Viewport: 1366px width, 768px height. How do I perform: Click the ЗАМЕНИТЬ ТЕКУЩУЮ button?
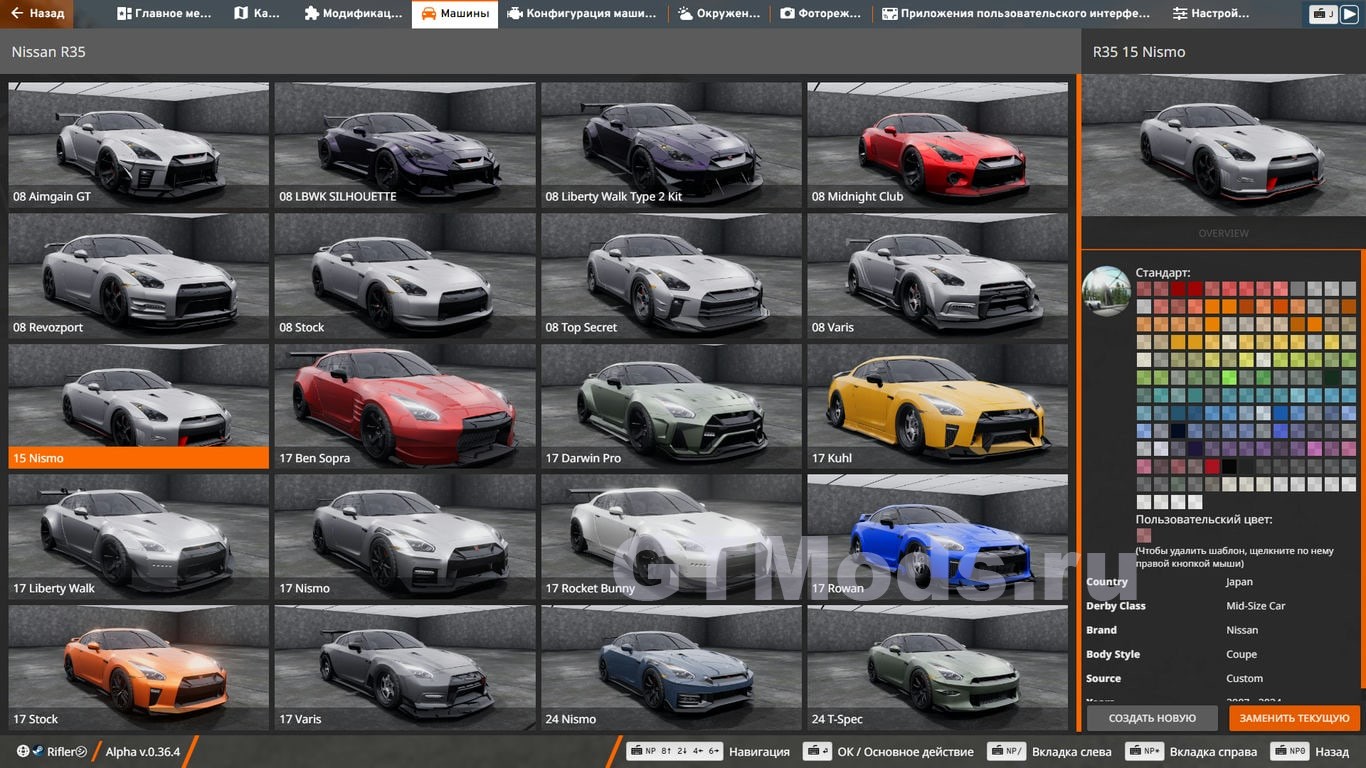tap(1295, 718)
